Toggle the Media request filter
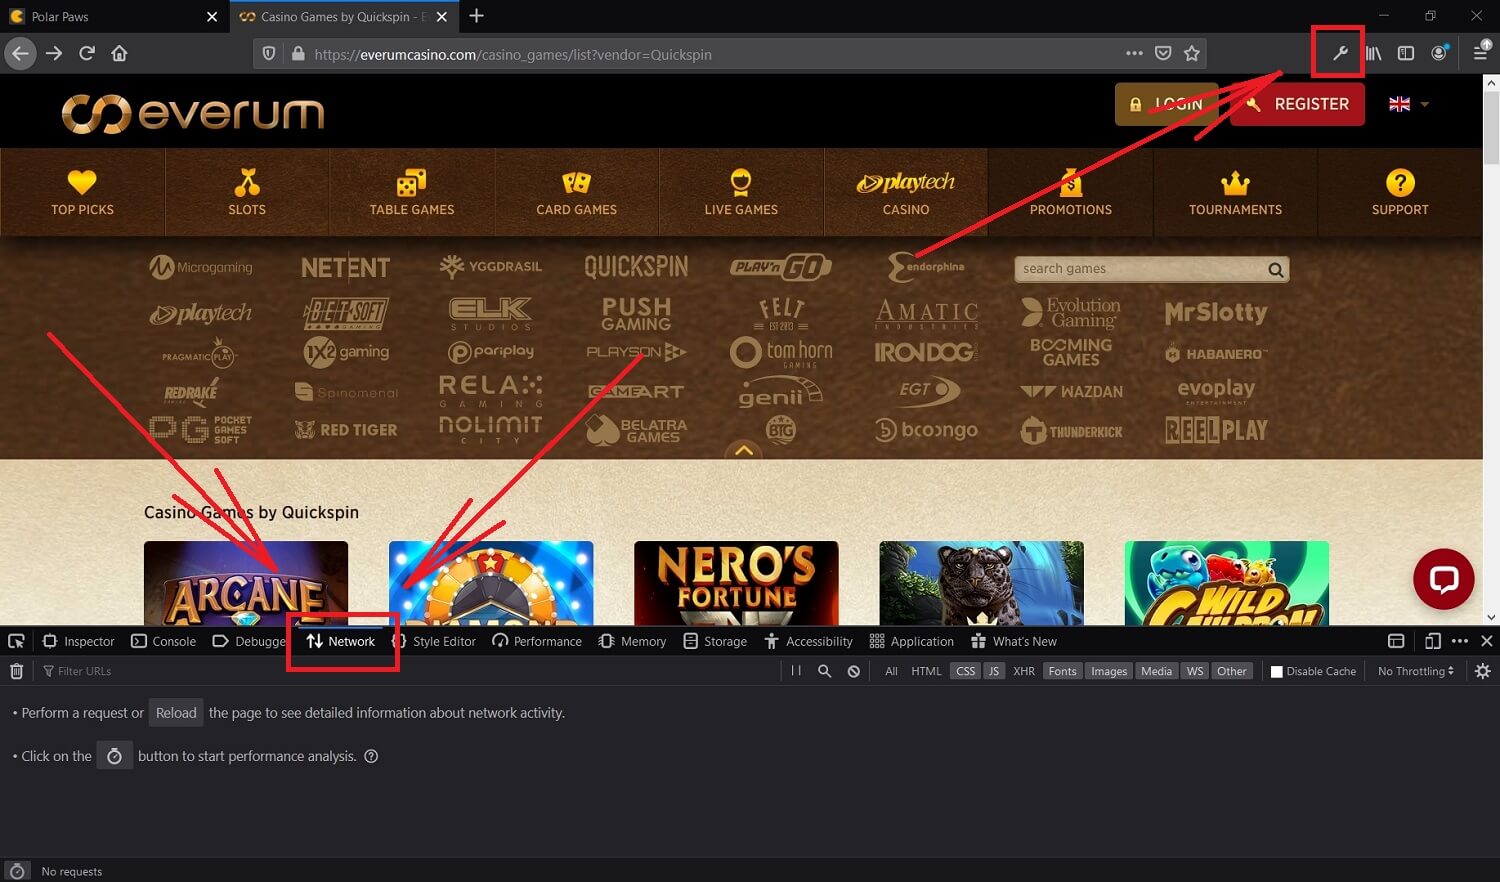 coord(1156,671)
